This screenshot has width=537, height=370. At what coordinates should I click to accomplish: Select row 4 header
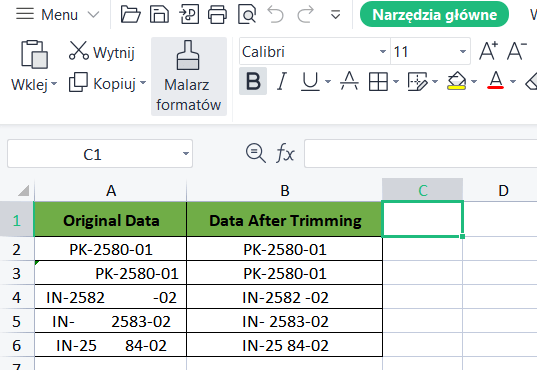[16, 297]
